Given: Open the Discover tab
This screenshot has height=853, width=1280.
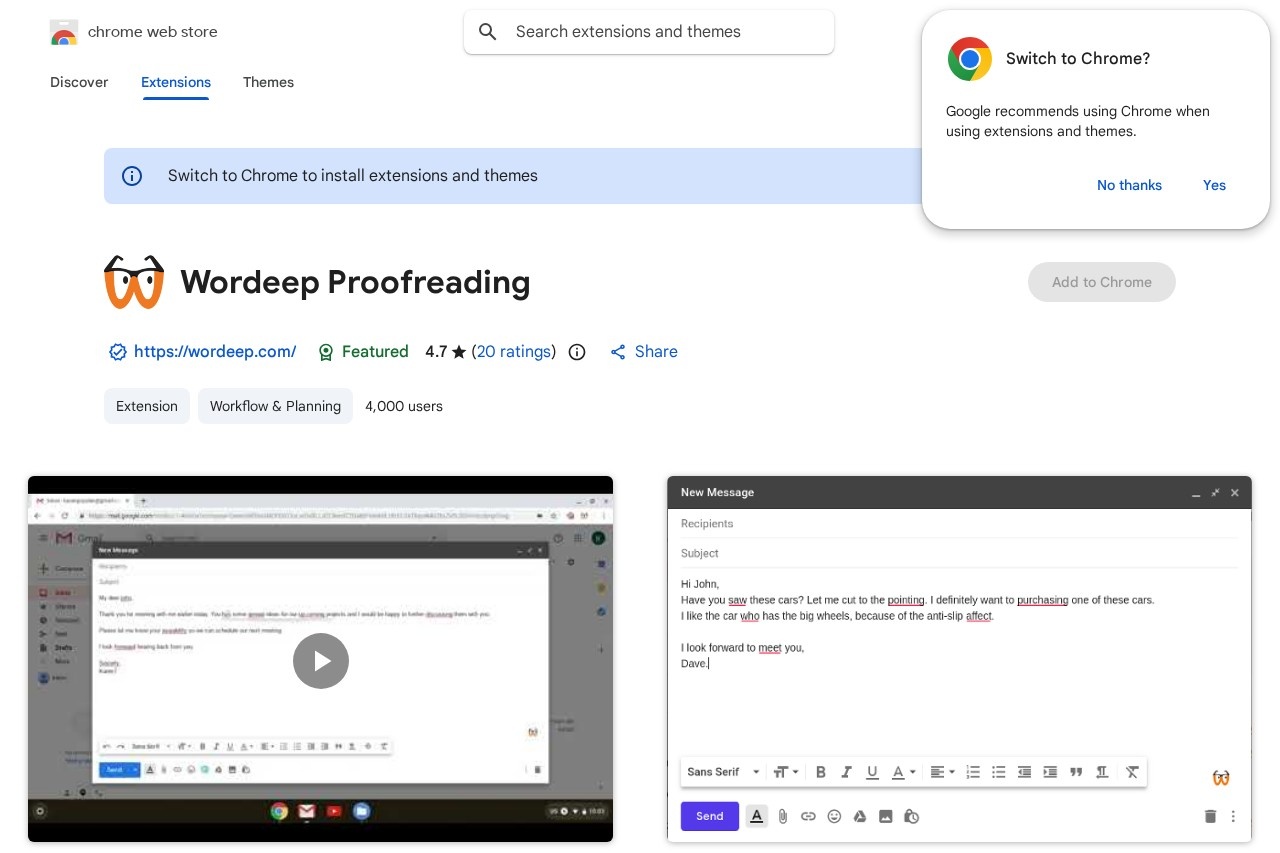Looking at the screenshot, I should 79,82.
